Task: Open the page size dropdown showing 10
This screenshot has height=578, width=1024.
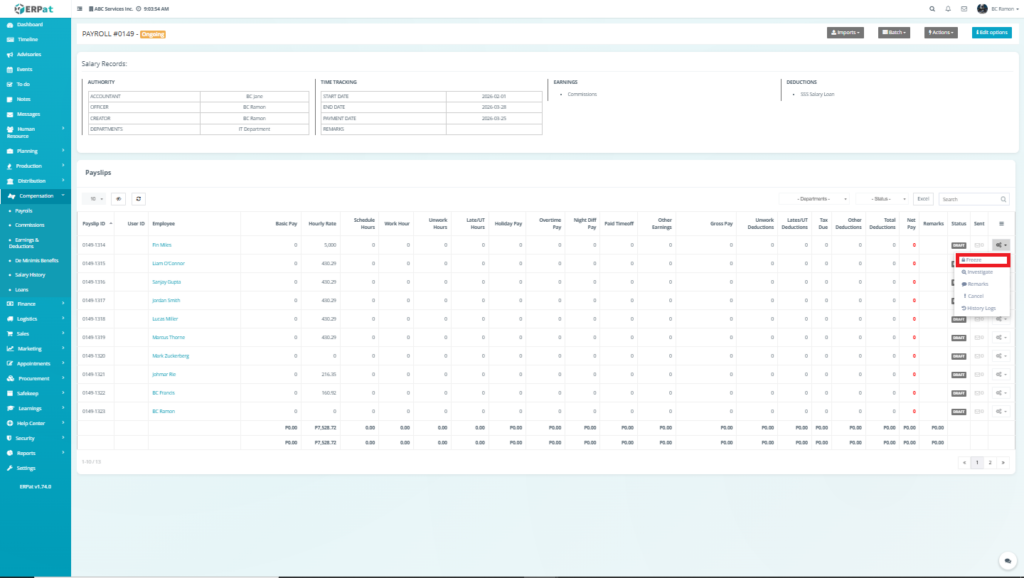Action: click(x=94, y=199)
